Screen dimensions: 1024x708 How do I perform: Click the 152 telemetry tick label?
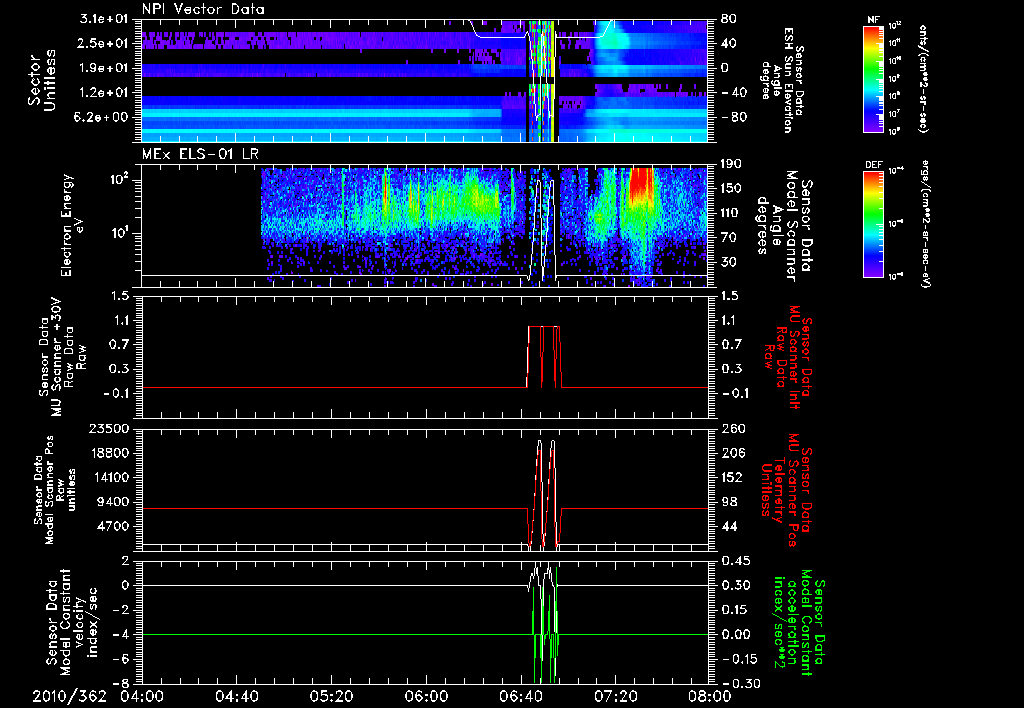731,477
